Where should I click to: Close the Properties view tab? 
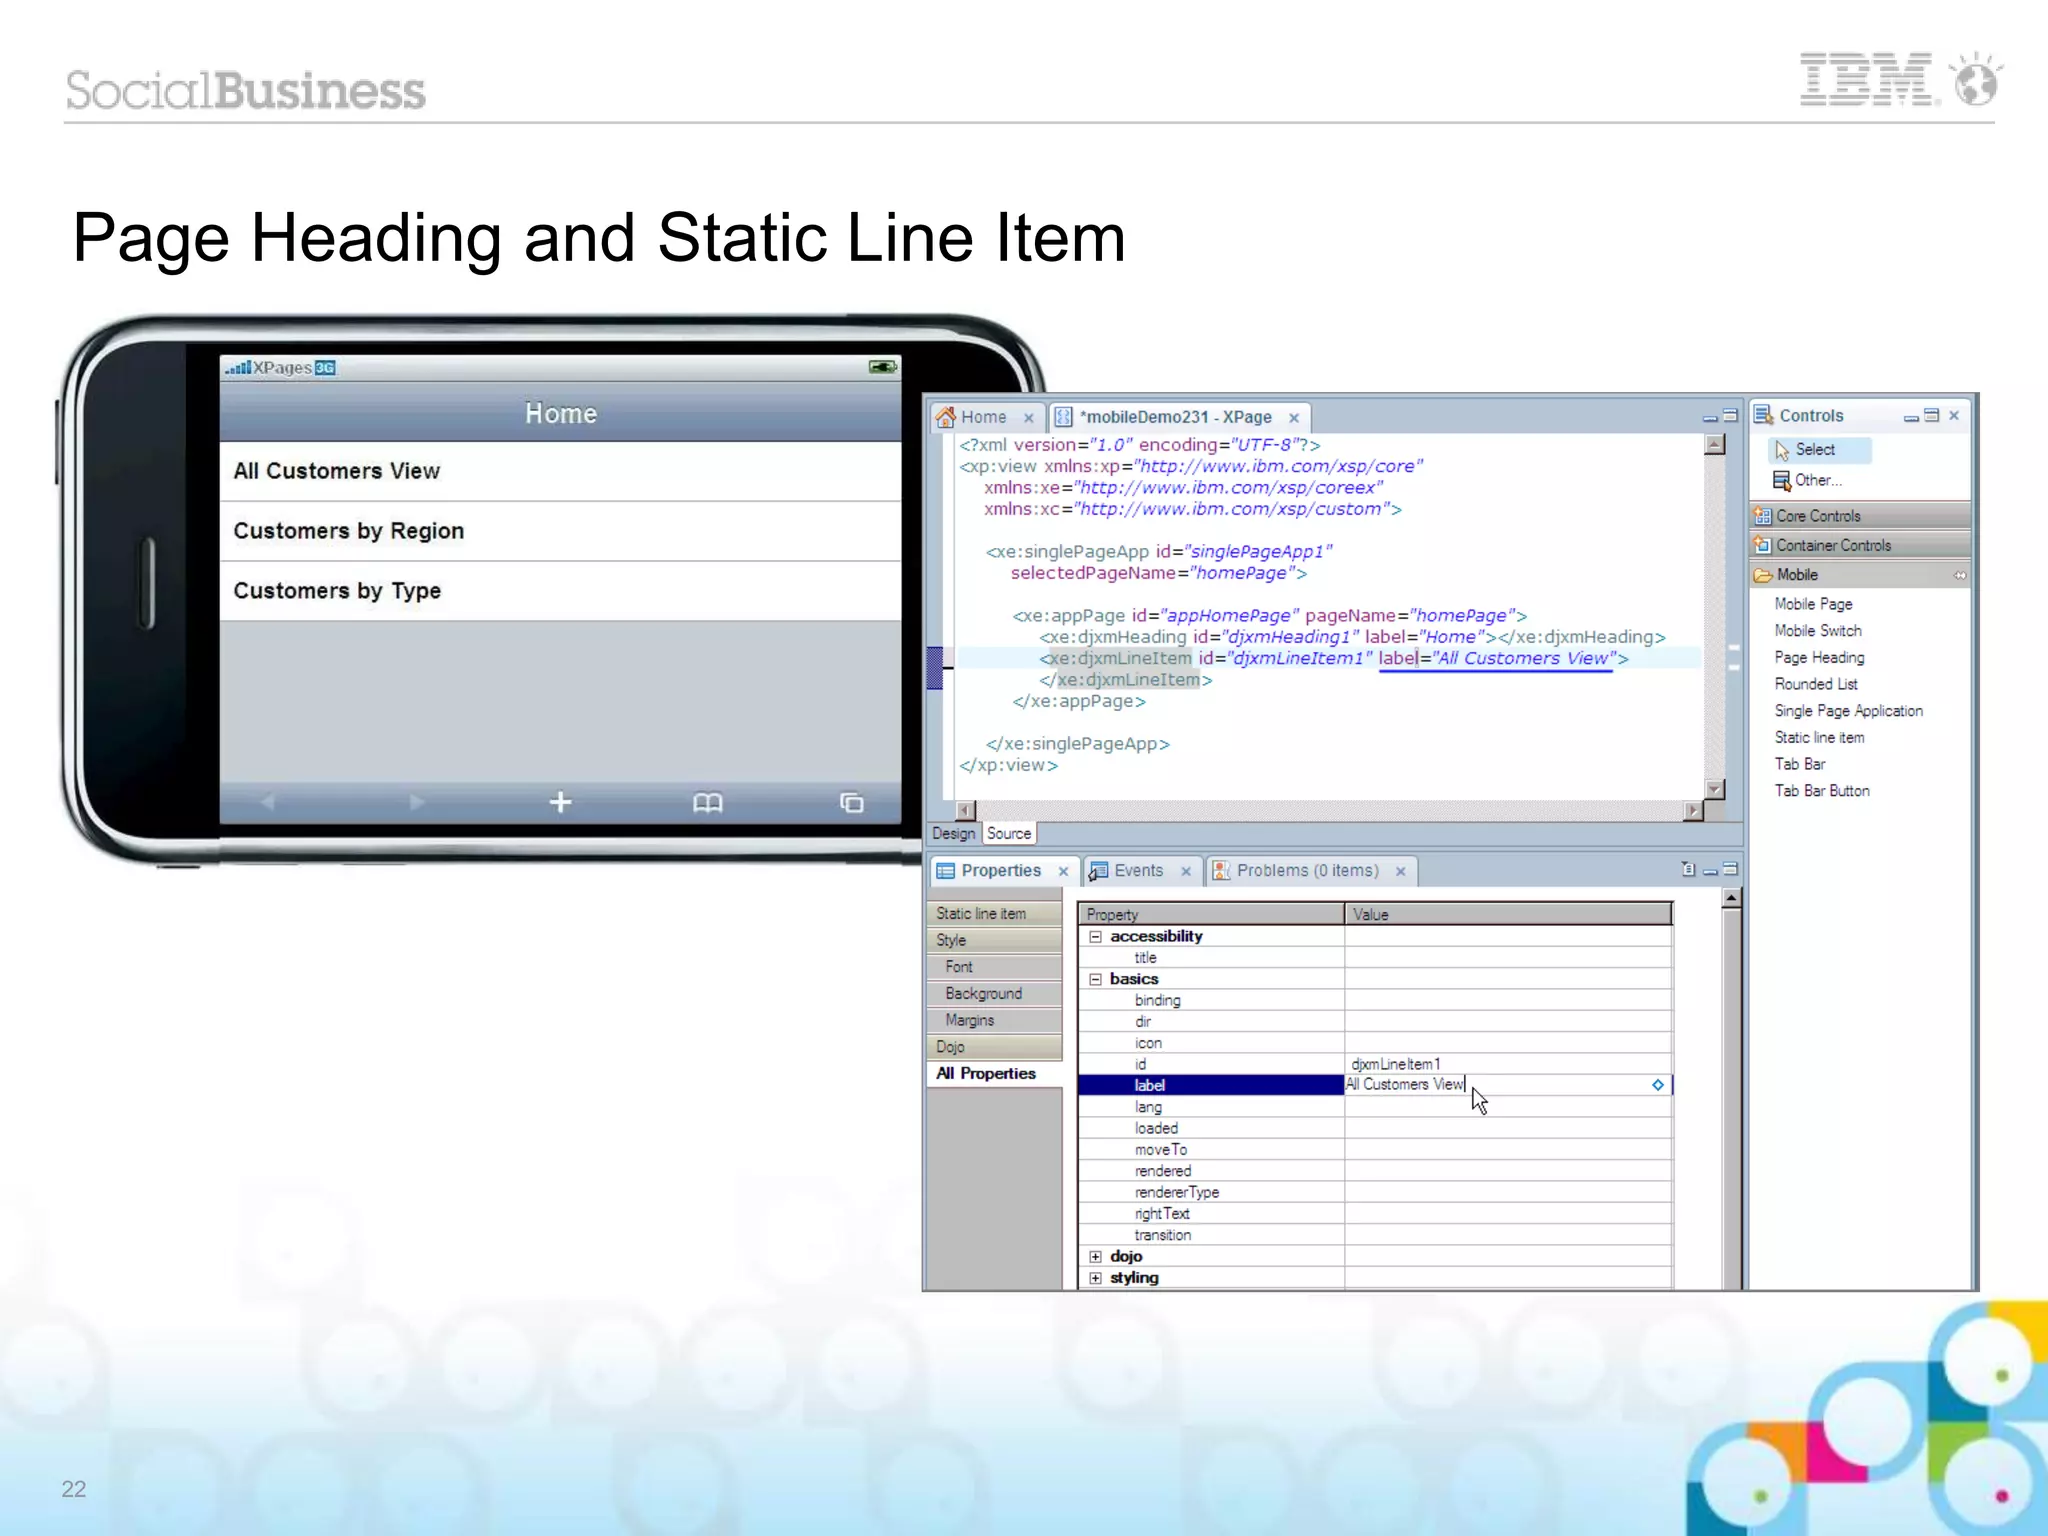tap(1064, 872)
